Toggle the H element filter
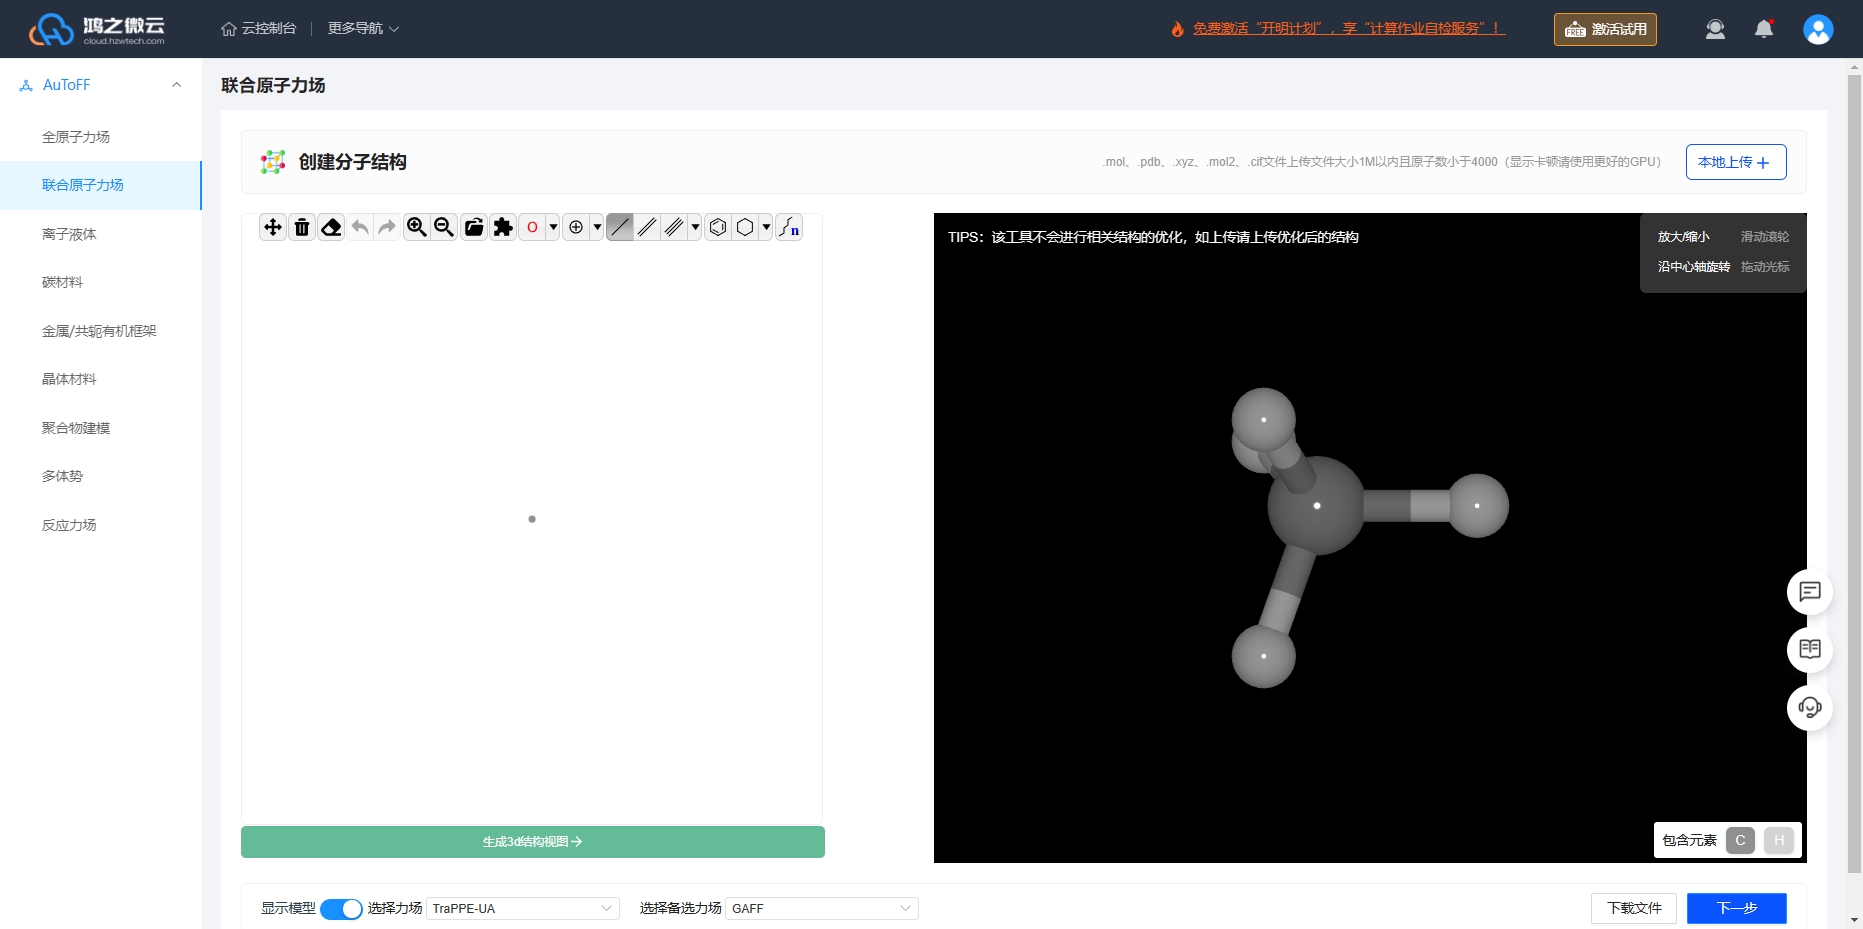1863x929 pixels. point(1779,840)
